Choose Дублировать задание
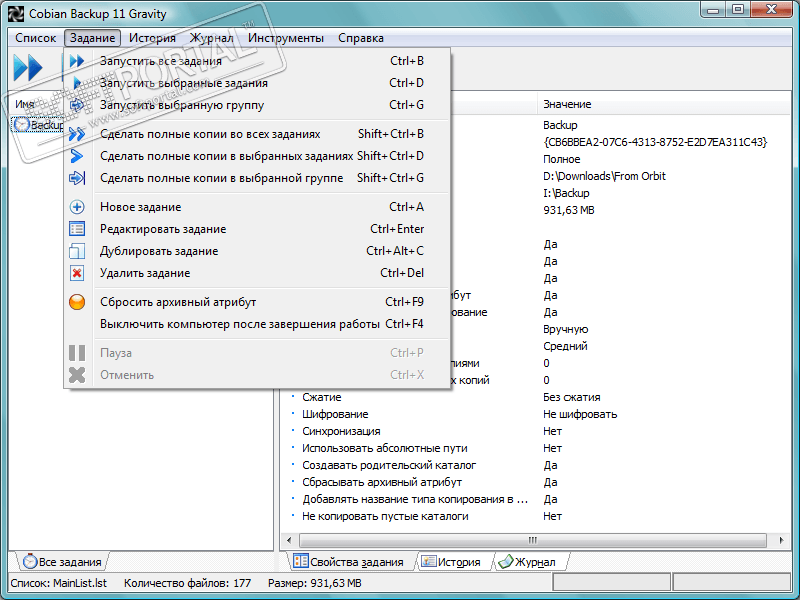The width and height of the screenshot is (800, 600). coord(258,251)
